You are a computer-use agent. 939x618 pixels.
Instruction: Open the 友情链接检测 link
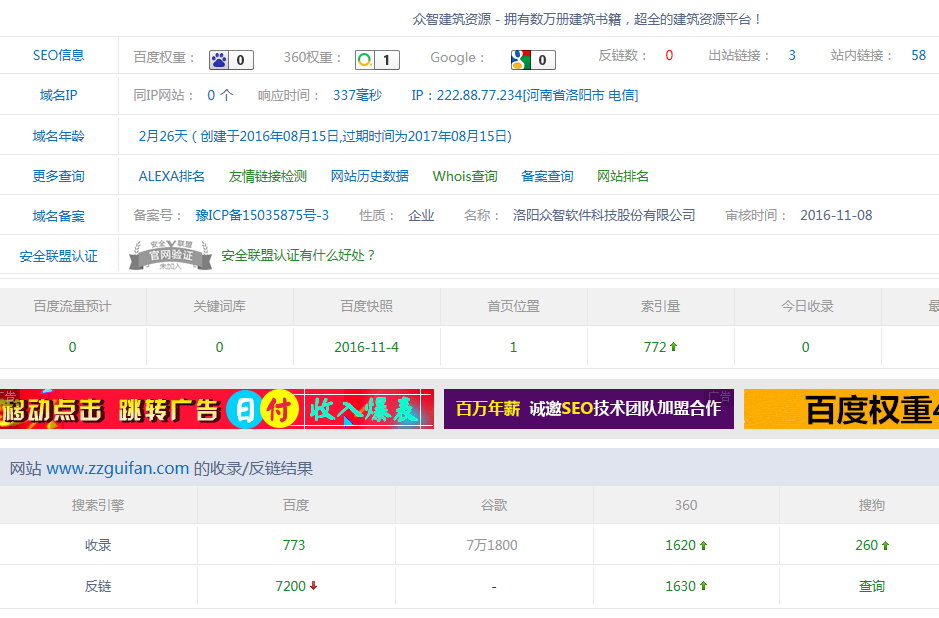tap(267, 176)
